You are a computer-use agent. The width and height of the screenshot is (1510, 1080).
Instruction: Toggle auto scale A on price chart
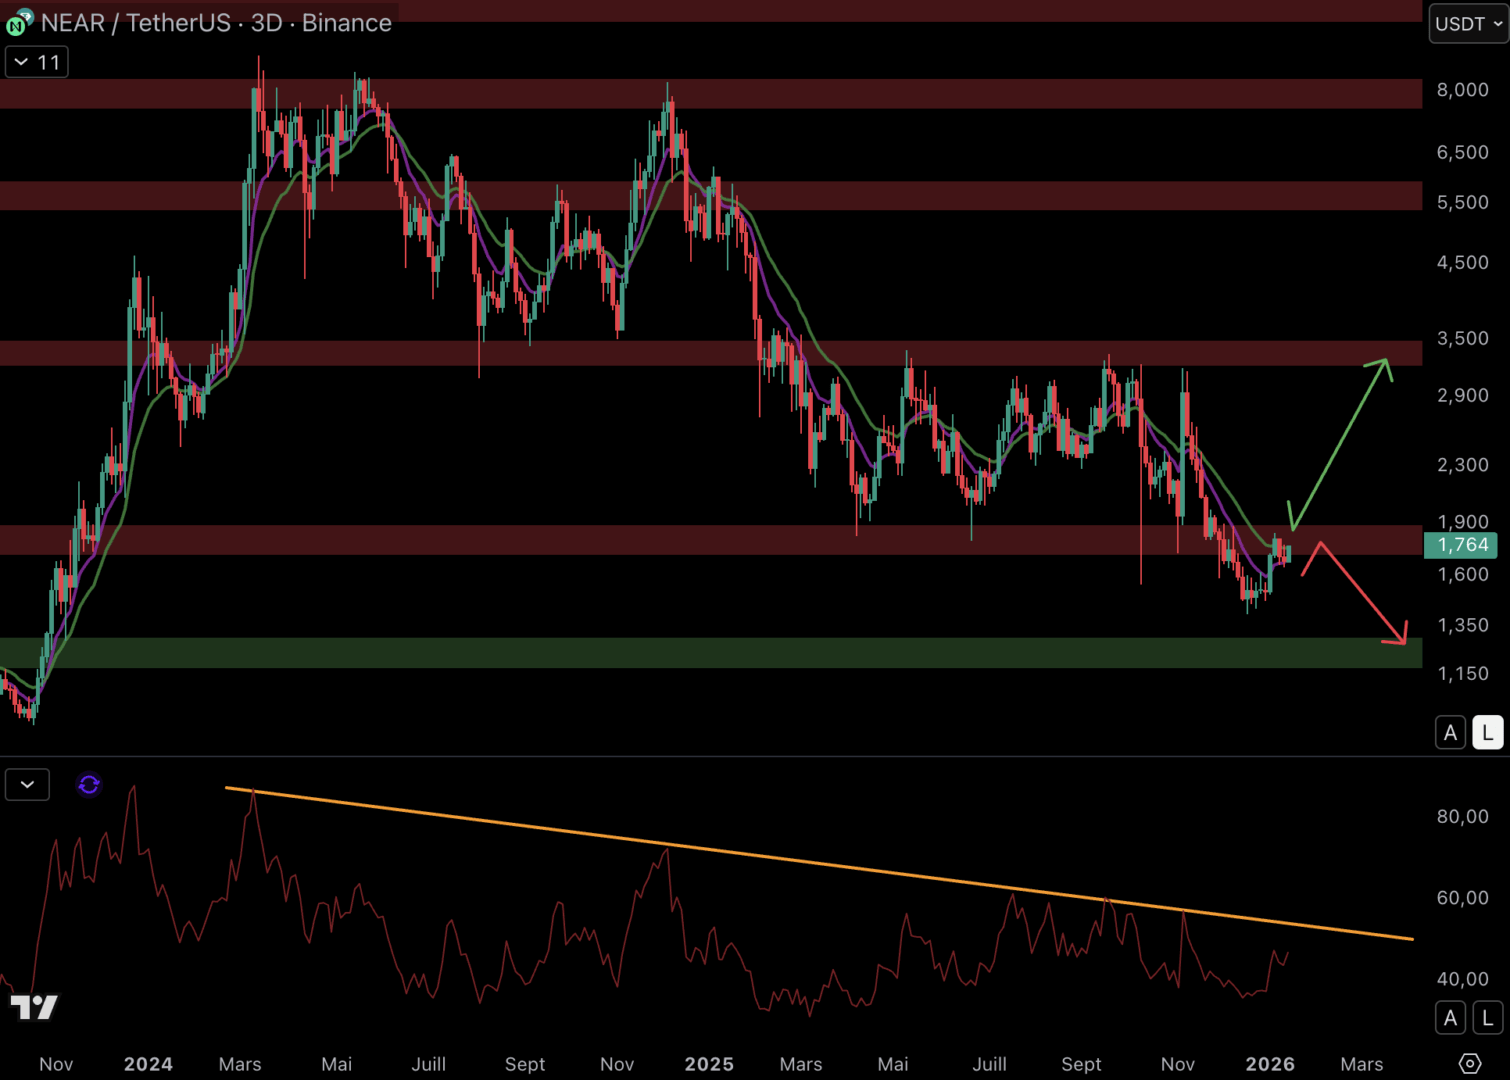pyautogui.click(x=1450, y=733)
